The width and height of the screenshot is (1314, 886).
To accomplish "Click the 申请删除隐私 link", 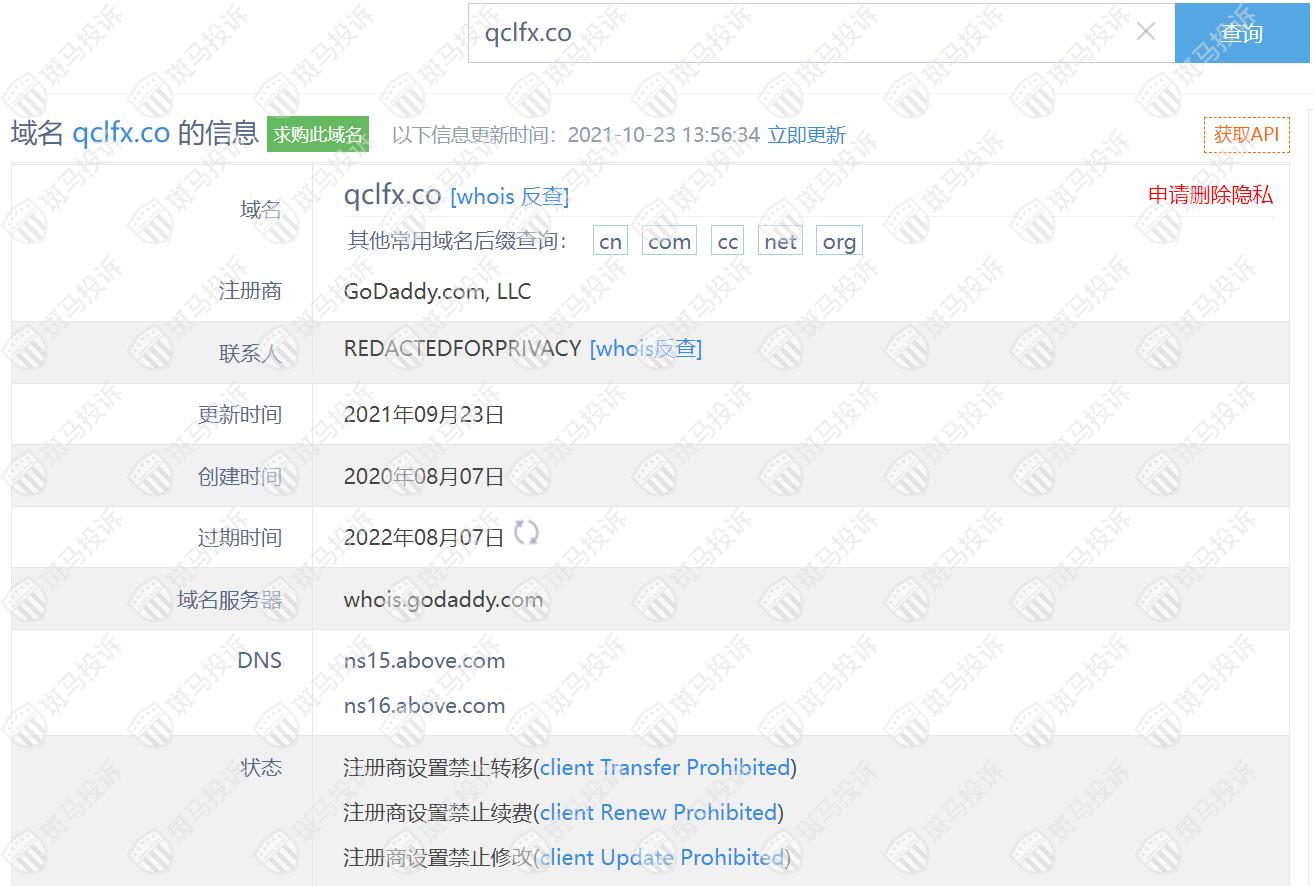I will point(1210,195).
